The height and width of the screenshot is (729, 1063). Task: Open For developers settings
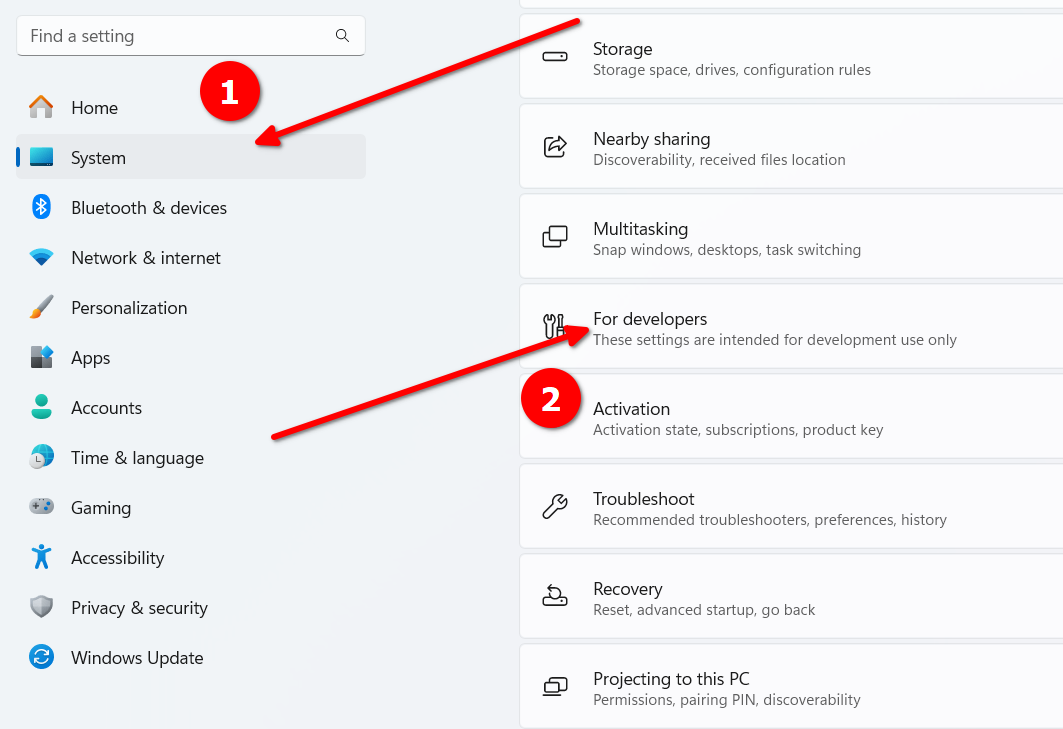tap(791, 327)
